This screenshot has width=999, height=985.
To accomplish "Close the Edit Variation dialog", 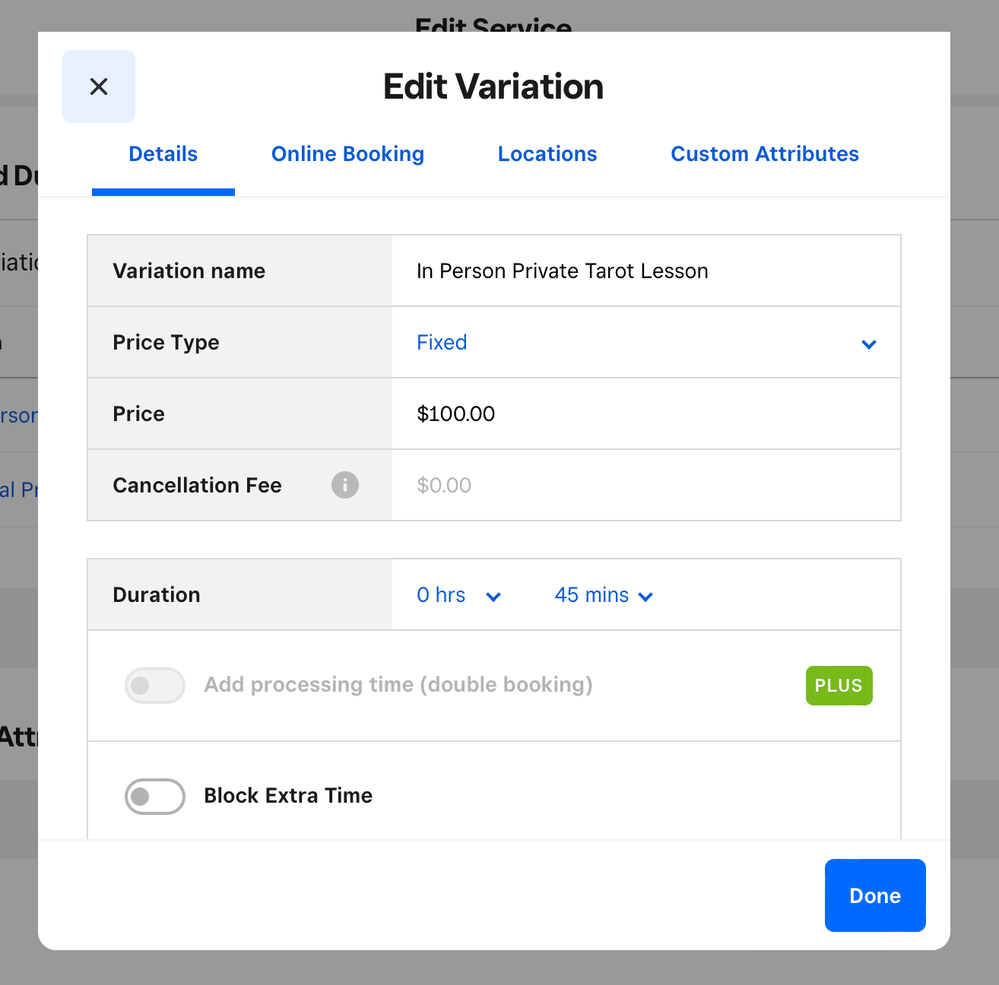I will point(99,87).
